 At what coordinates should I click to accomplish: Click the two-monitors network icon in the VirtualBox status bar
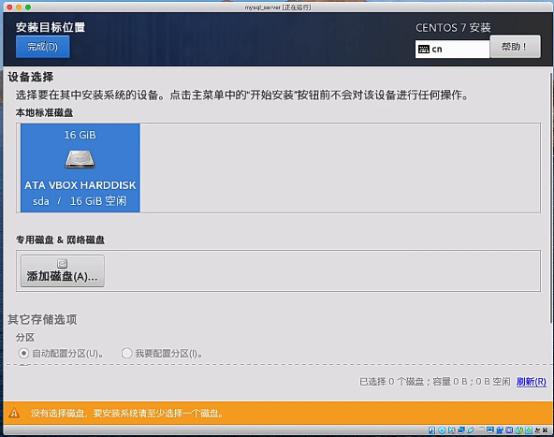pyautogui.click(x=461, y=430)
